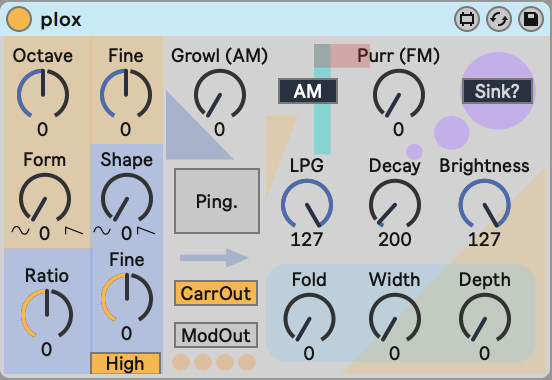
Task: Toggle the CarrOut output button
Action: click(x=216, y=293)
